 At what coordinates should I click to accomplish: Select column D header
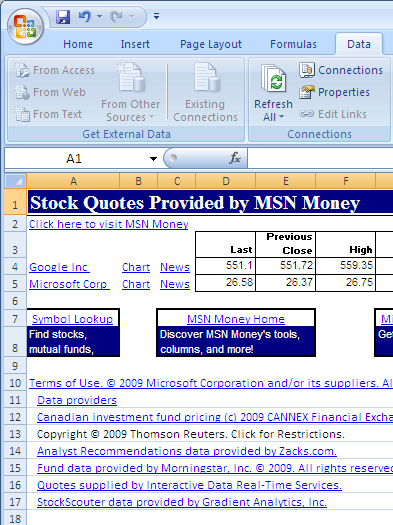click(226, 181)
